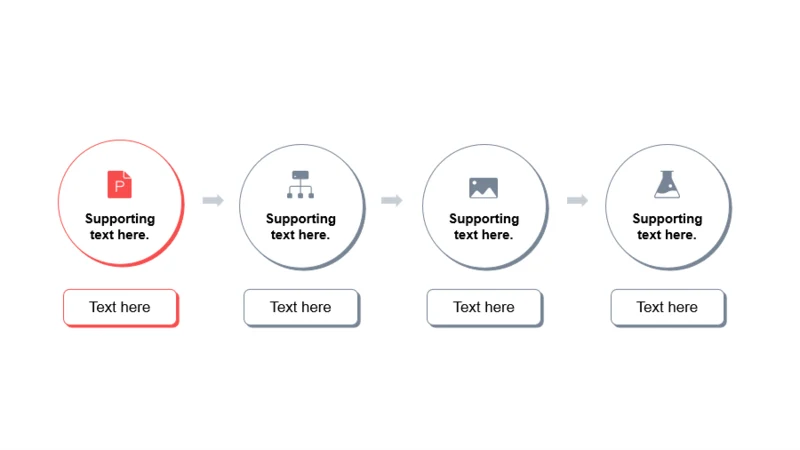Select the lab flask icon
This screenshot has width=800, height=450.
[667, 184]
